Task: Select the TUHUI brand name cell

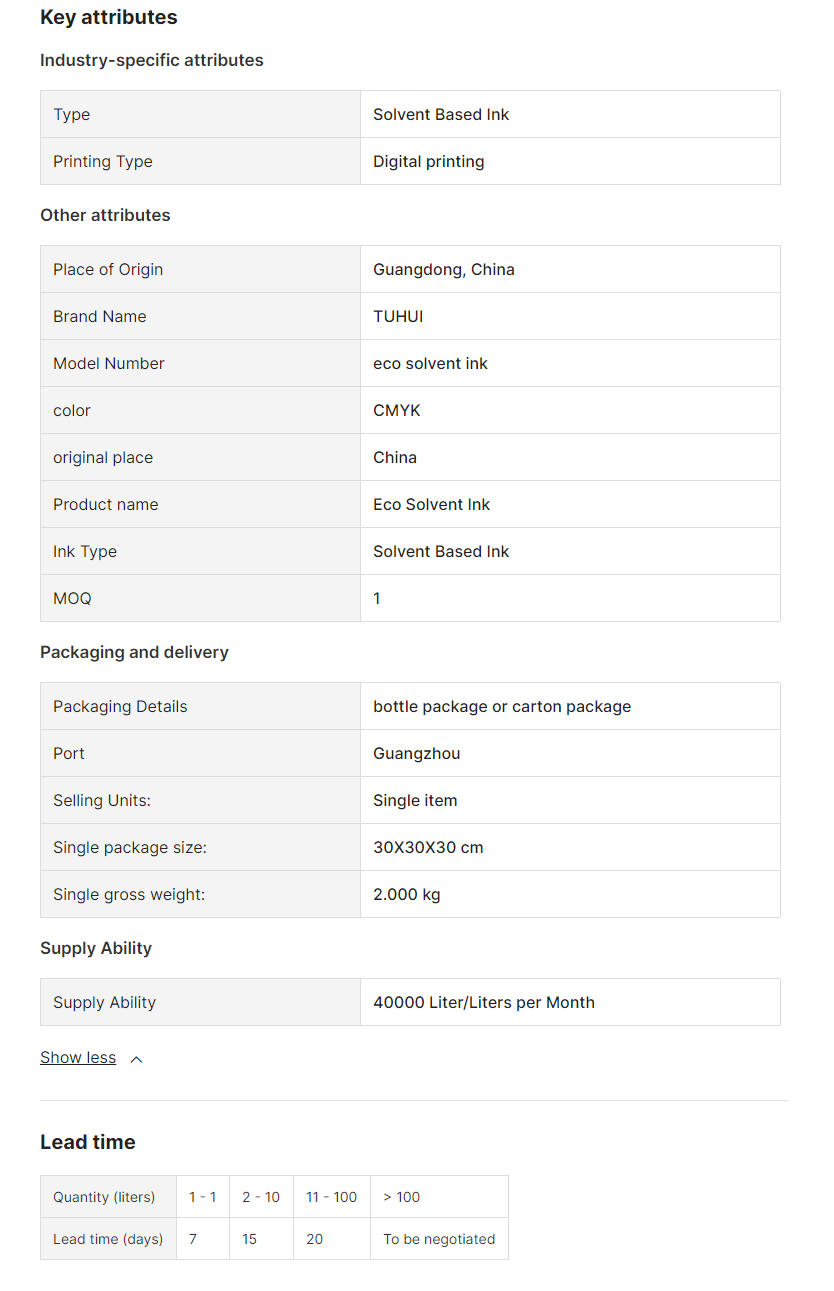Action: [x=398, y=317]
